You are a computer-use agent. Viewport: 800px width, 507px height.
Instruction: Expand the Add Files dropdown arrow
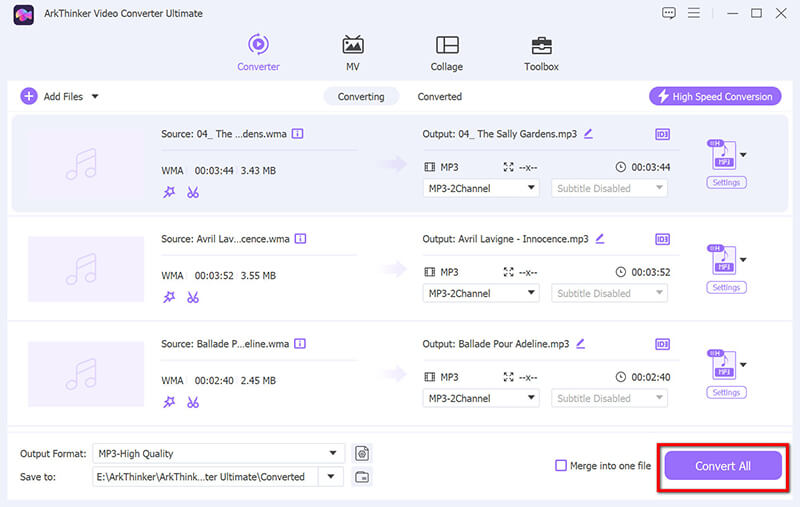click(95, 96)
